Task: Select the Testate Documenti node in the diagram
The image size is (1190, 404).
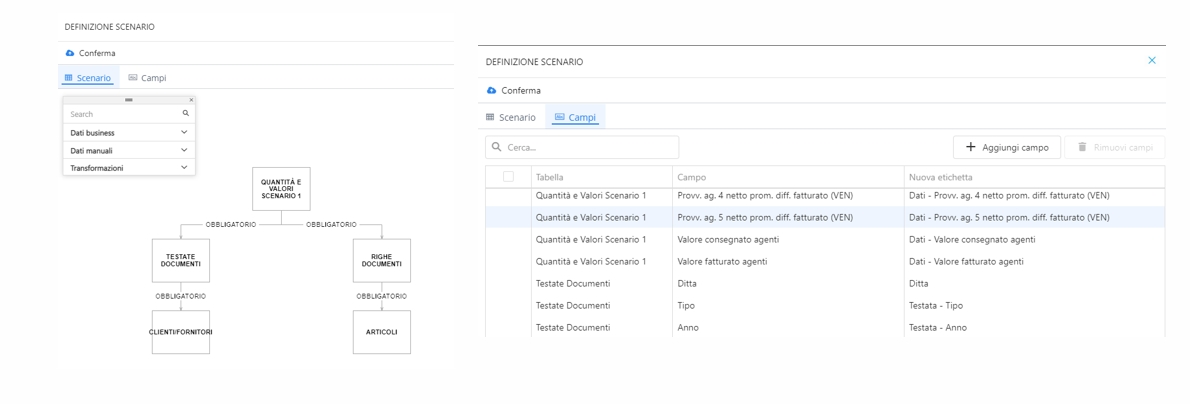Action: coord(181,260)
